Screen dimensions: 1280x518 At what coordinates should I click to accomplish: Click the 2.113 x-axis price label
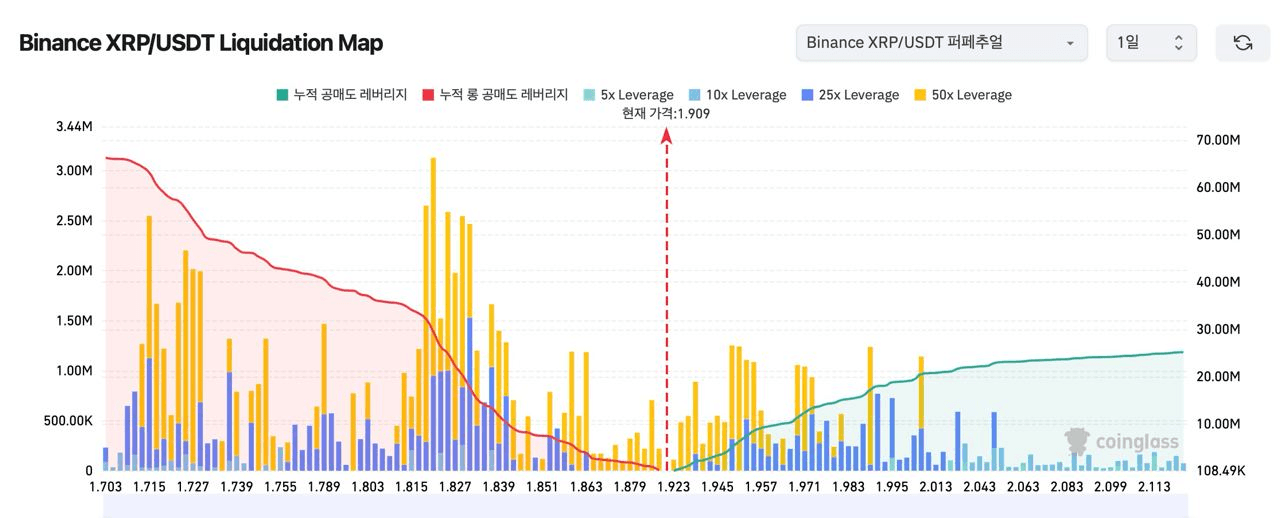(x=1154, y=487)
